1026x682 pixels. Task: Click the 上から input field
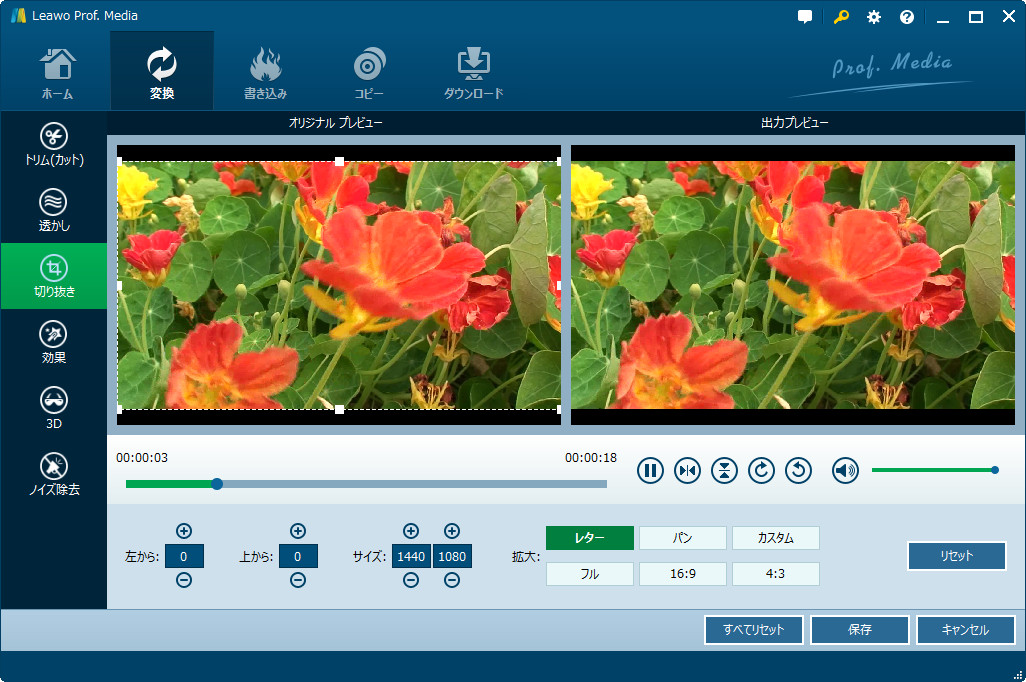298,556
